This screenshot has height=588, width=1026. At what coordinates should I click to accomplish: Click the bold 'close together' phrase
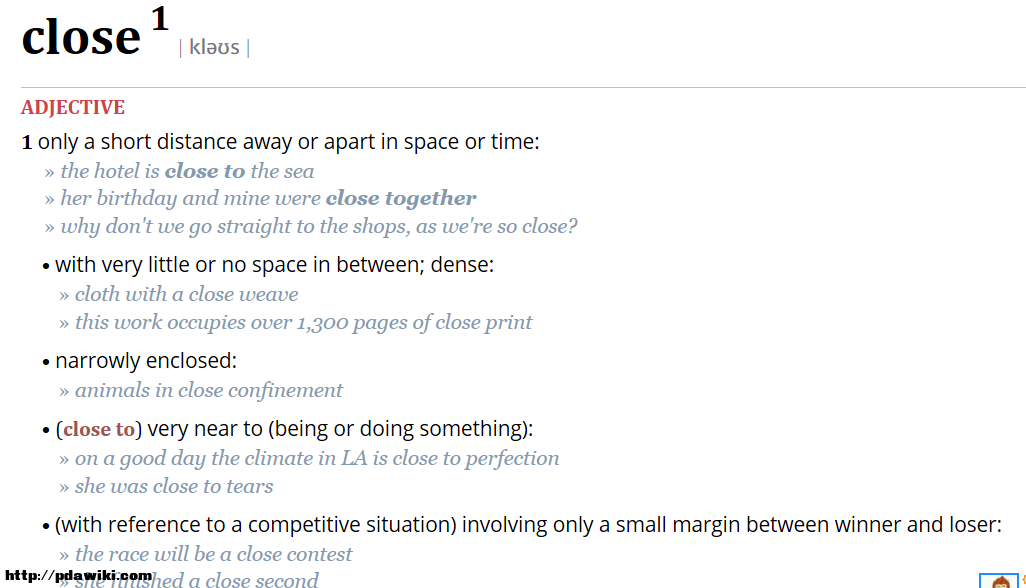tap(401, 198)
